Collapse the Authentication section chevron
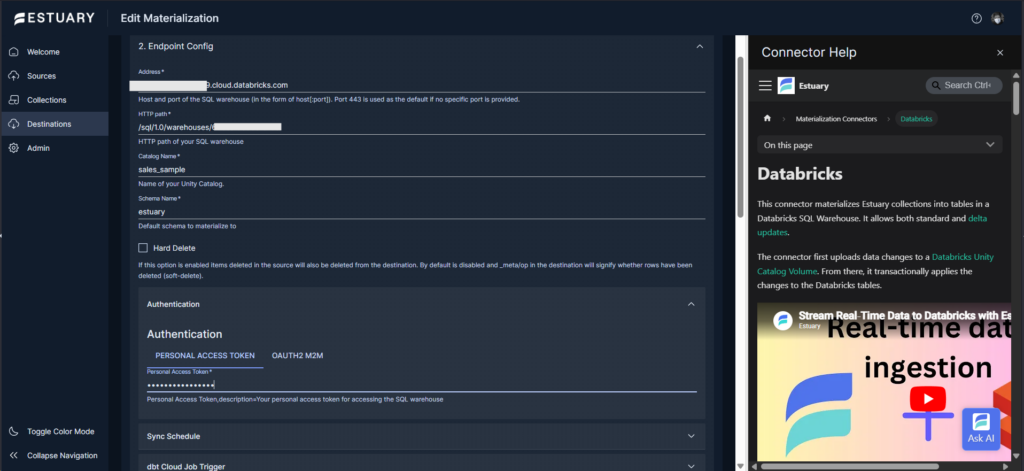Viewport: 1024px width, 471px height. pos(691,304)
